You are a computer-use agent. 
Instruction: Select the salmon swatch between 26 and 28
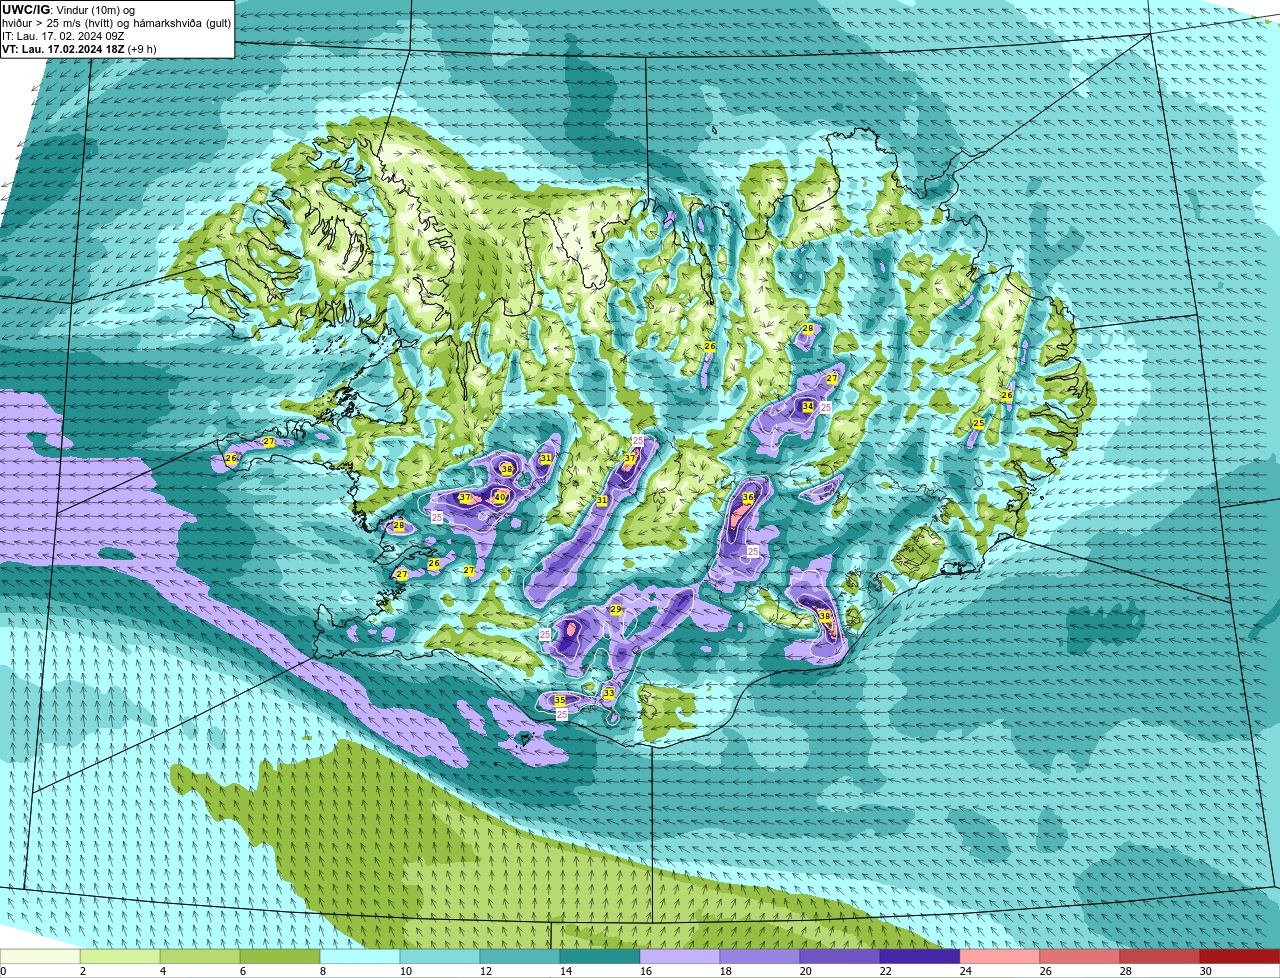[1080, 957]
